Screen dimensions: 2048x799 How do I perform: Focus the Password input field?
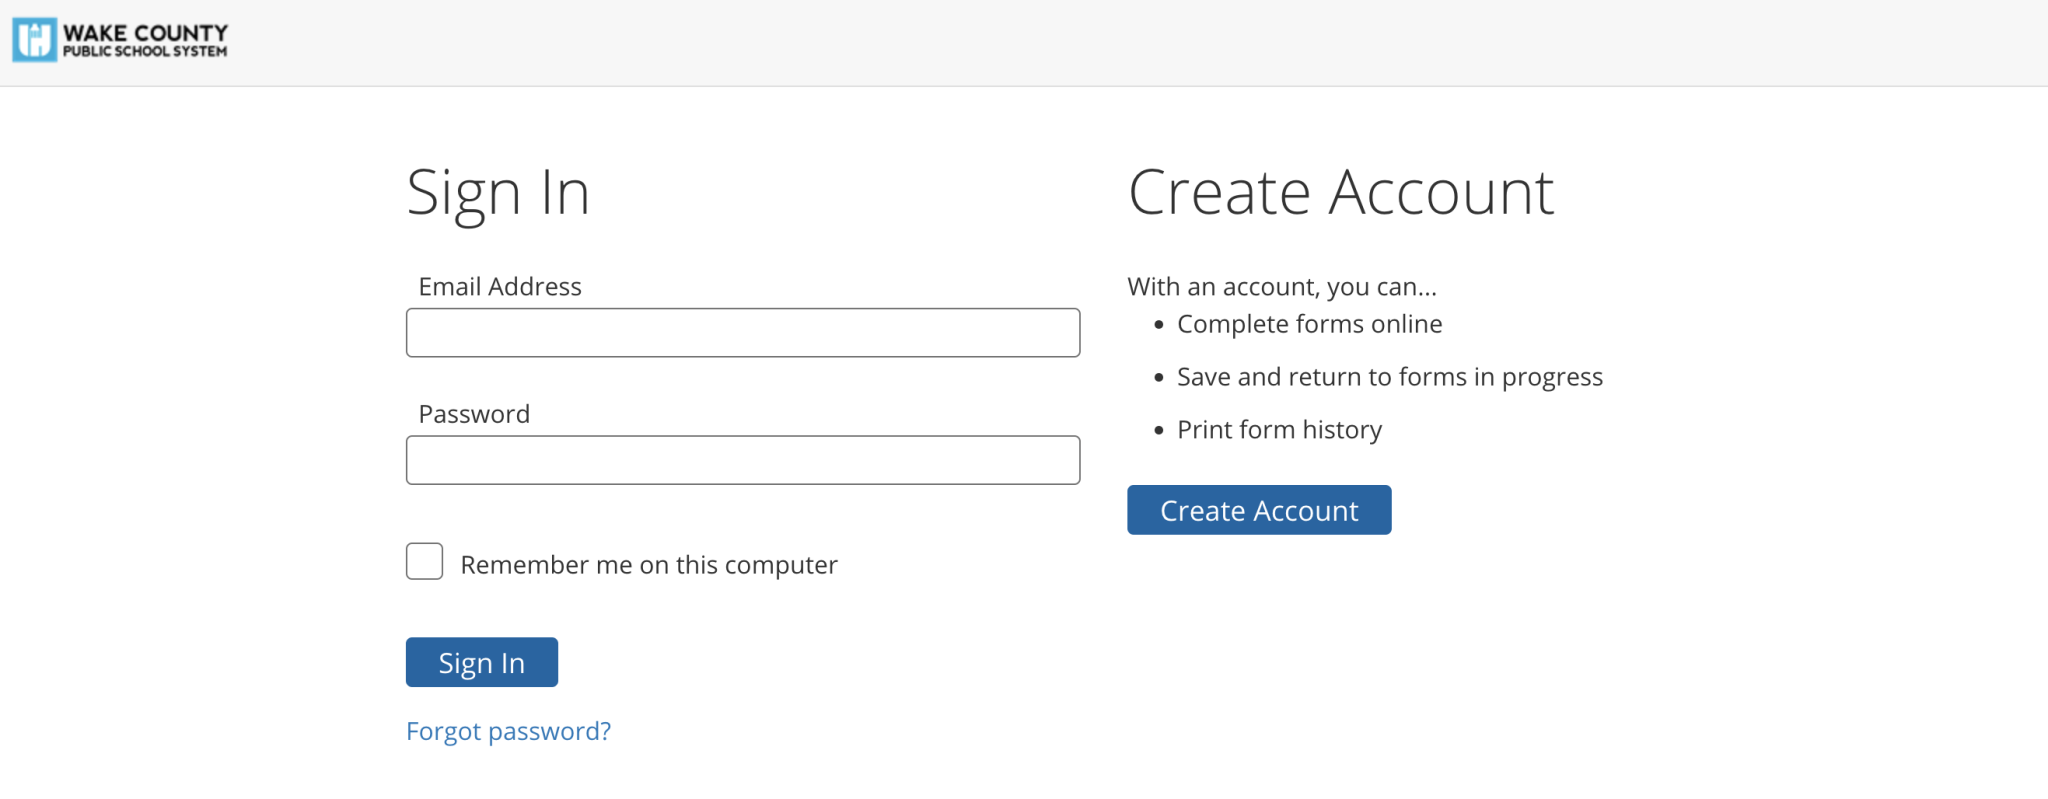tap(742, 460)
